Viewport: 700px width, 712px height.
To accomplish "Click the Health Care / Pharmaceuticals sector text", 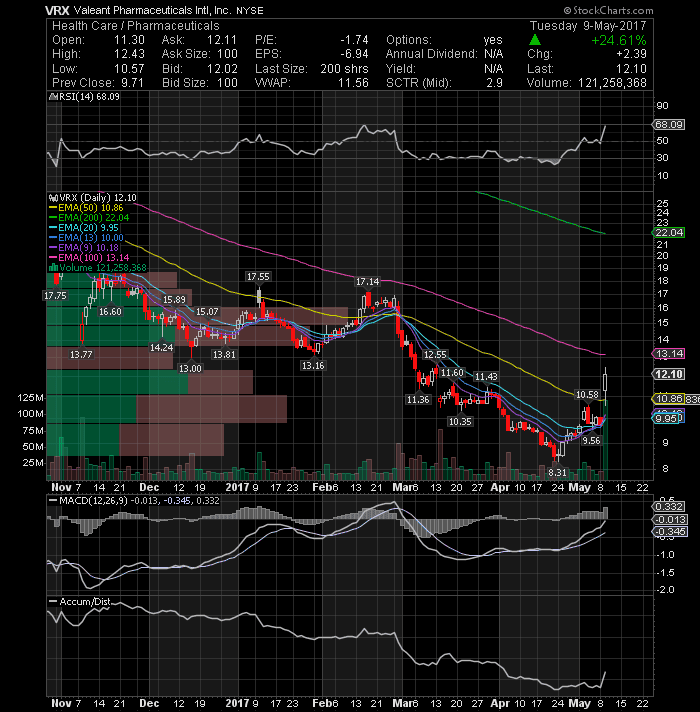I will tap(136, 26).
